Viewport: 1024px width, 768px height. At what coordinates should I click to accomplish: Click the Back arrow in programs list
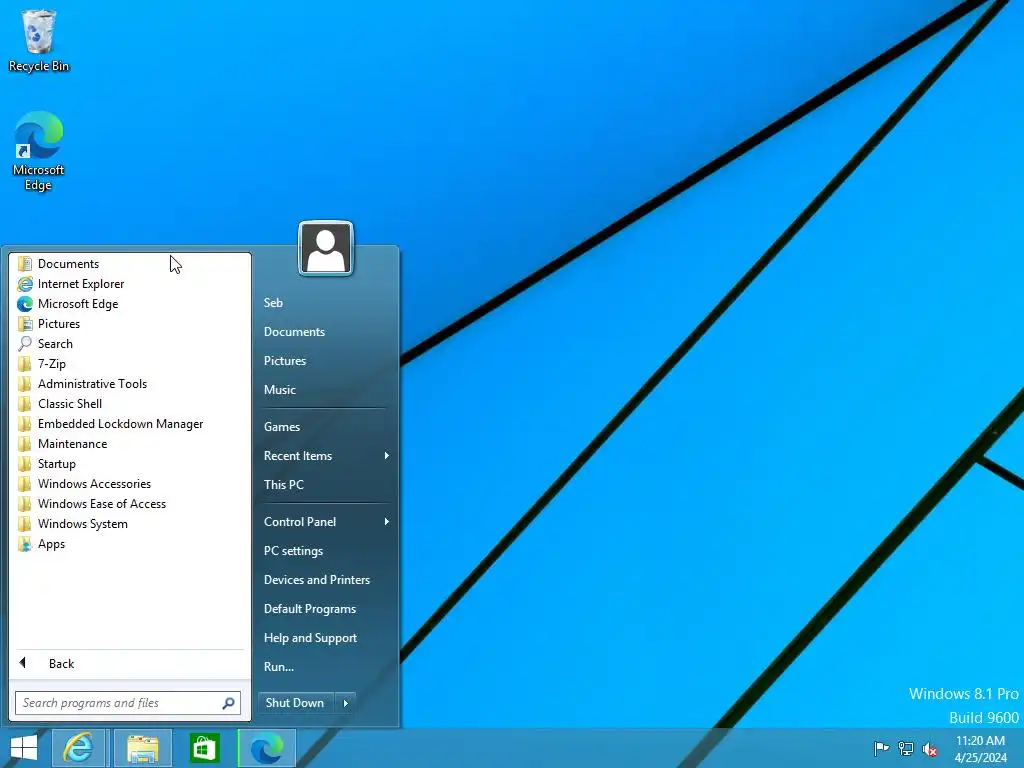(22, 663)
